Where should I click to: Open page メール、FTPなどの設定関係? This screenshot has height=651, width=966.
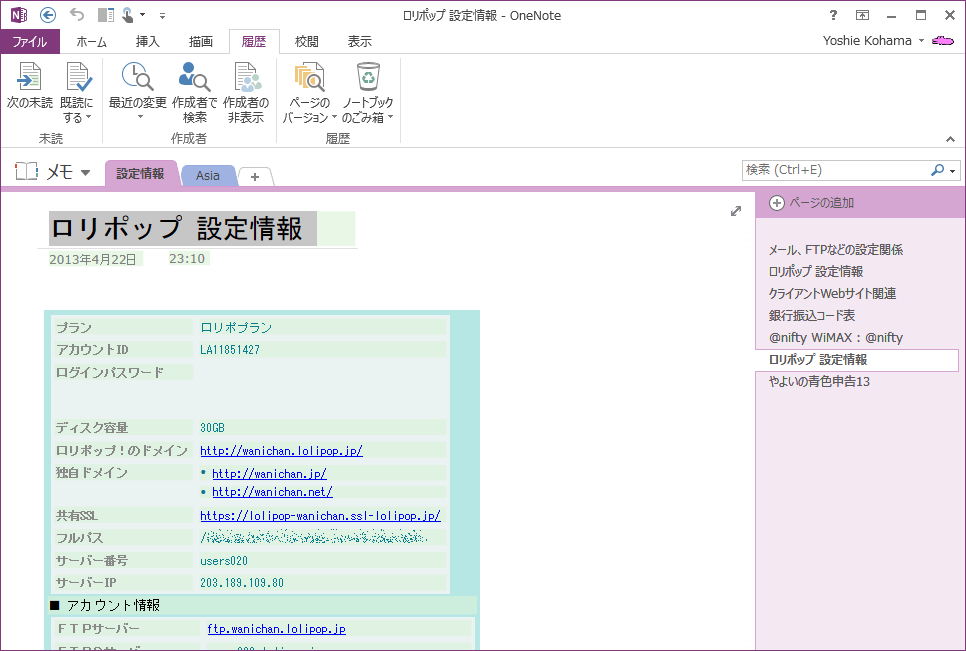(x=835, y=249)
